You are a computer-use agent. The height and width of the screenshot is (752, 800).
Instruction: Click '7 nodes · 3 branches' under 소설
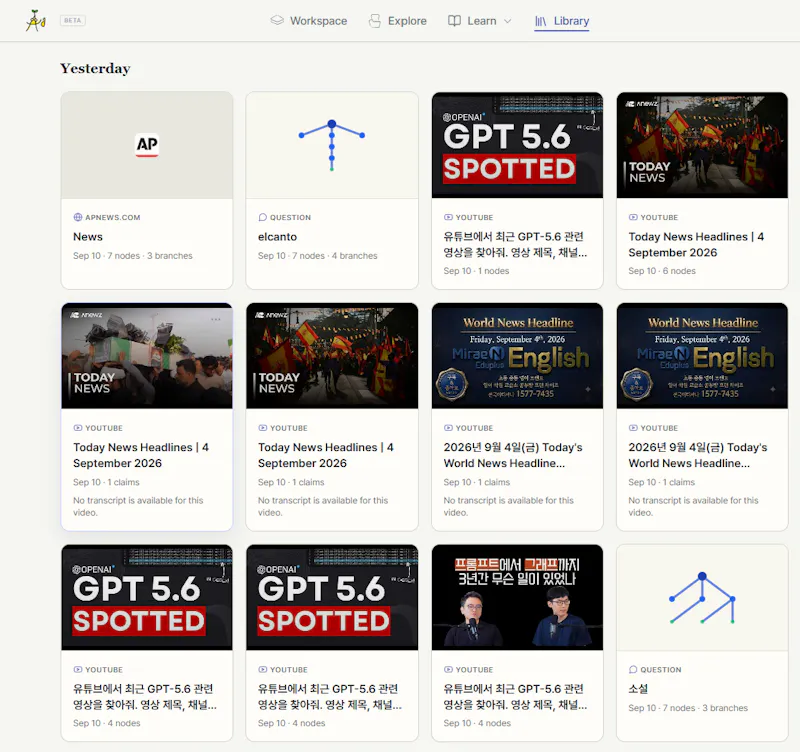705,708
